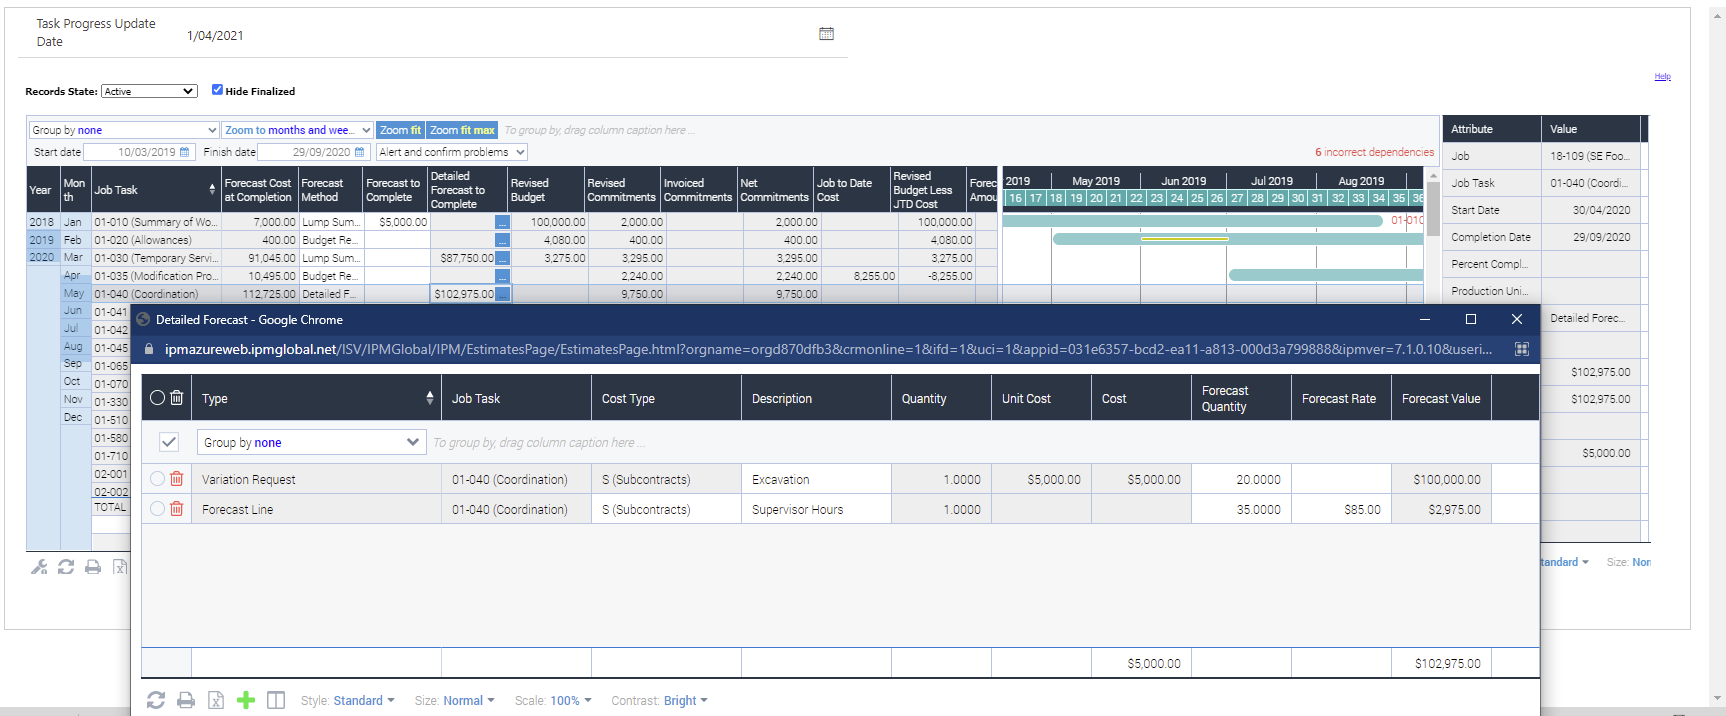Image resolution: width=1726 pixels, height=716 pixels.
Task: Print the Detailed Forecast grid
Action: click(x=186, y=700)
